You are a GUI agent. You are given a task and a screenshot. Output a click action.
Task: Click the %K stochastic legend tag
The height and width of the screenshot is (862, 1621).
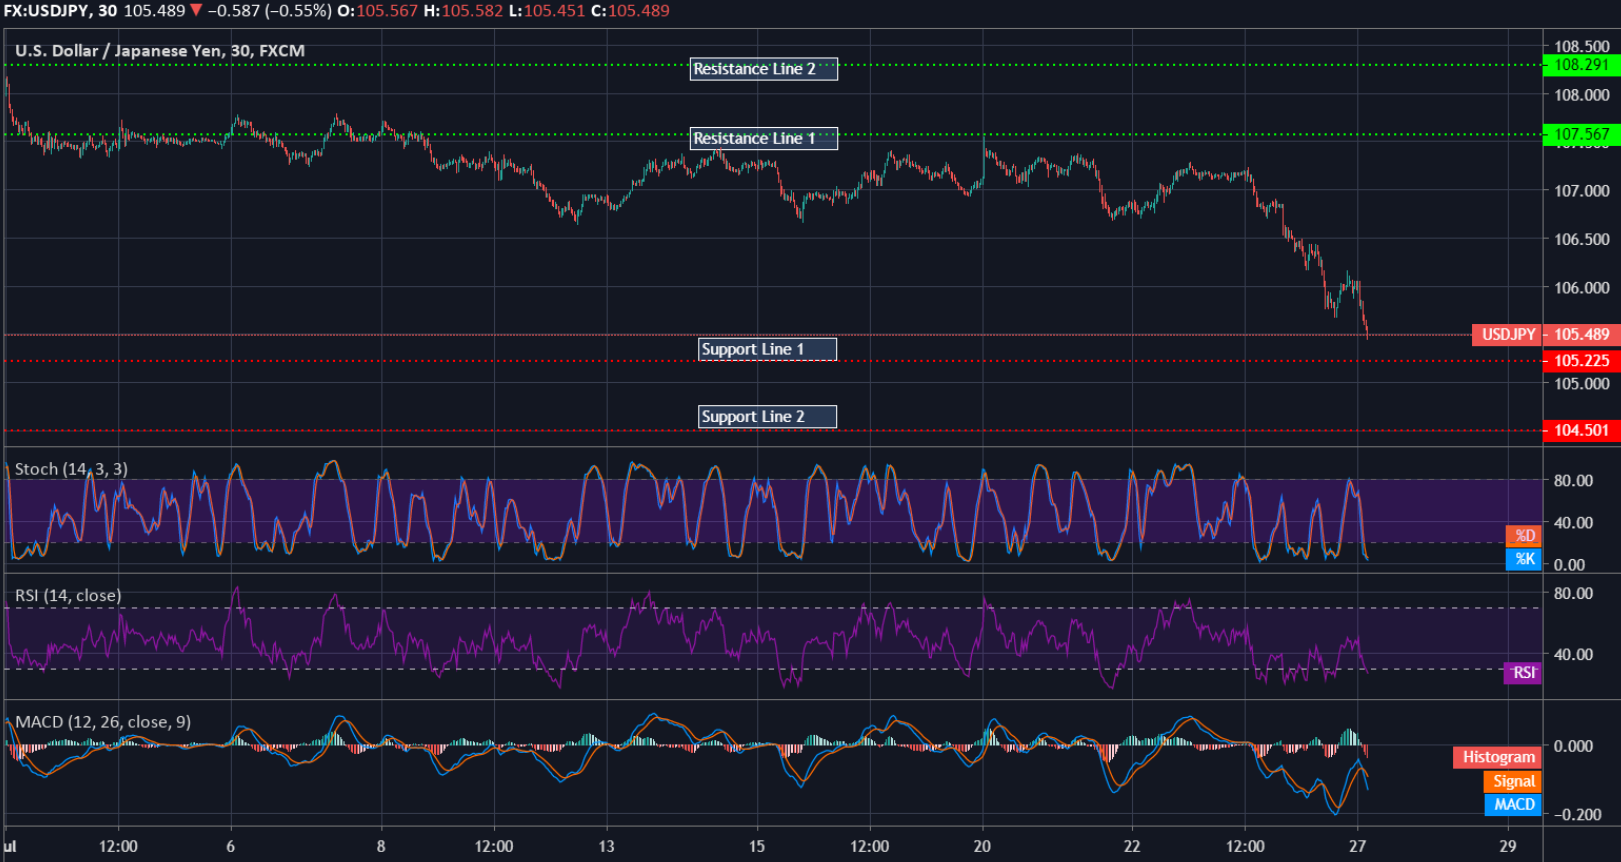point(1524,559)
